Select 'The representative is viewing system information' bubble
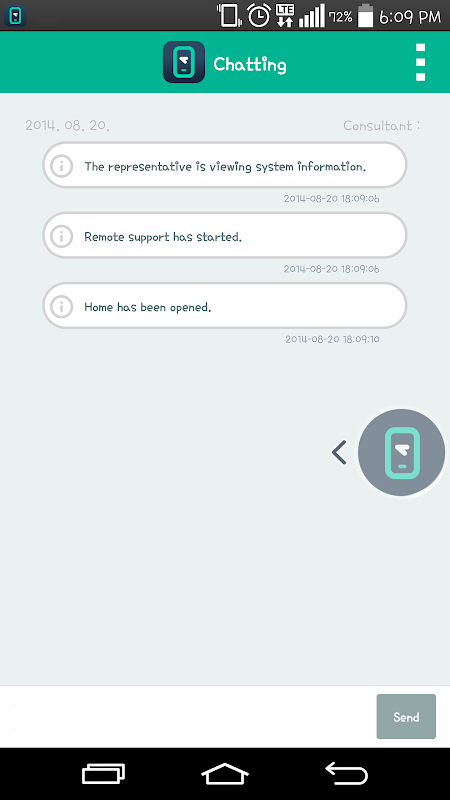 pos(224,165)
